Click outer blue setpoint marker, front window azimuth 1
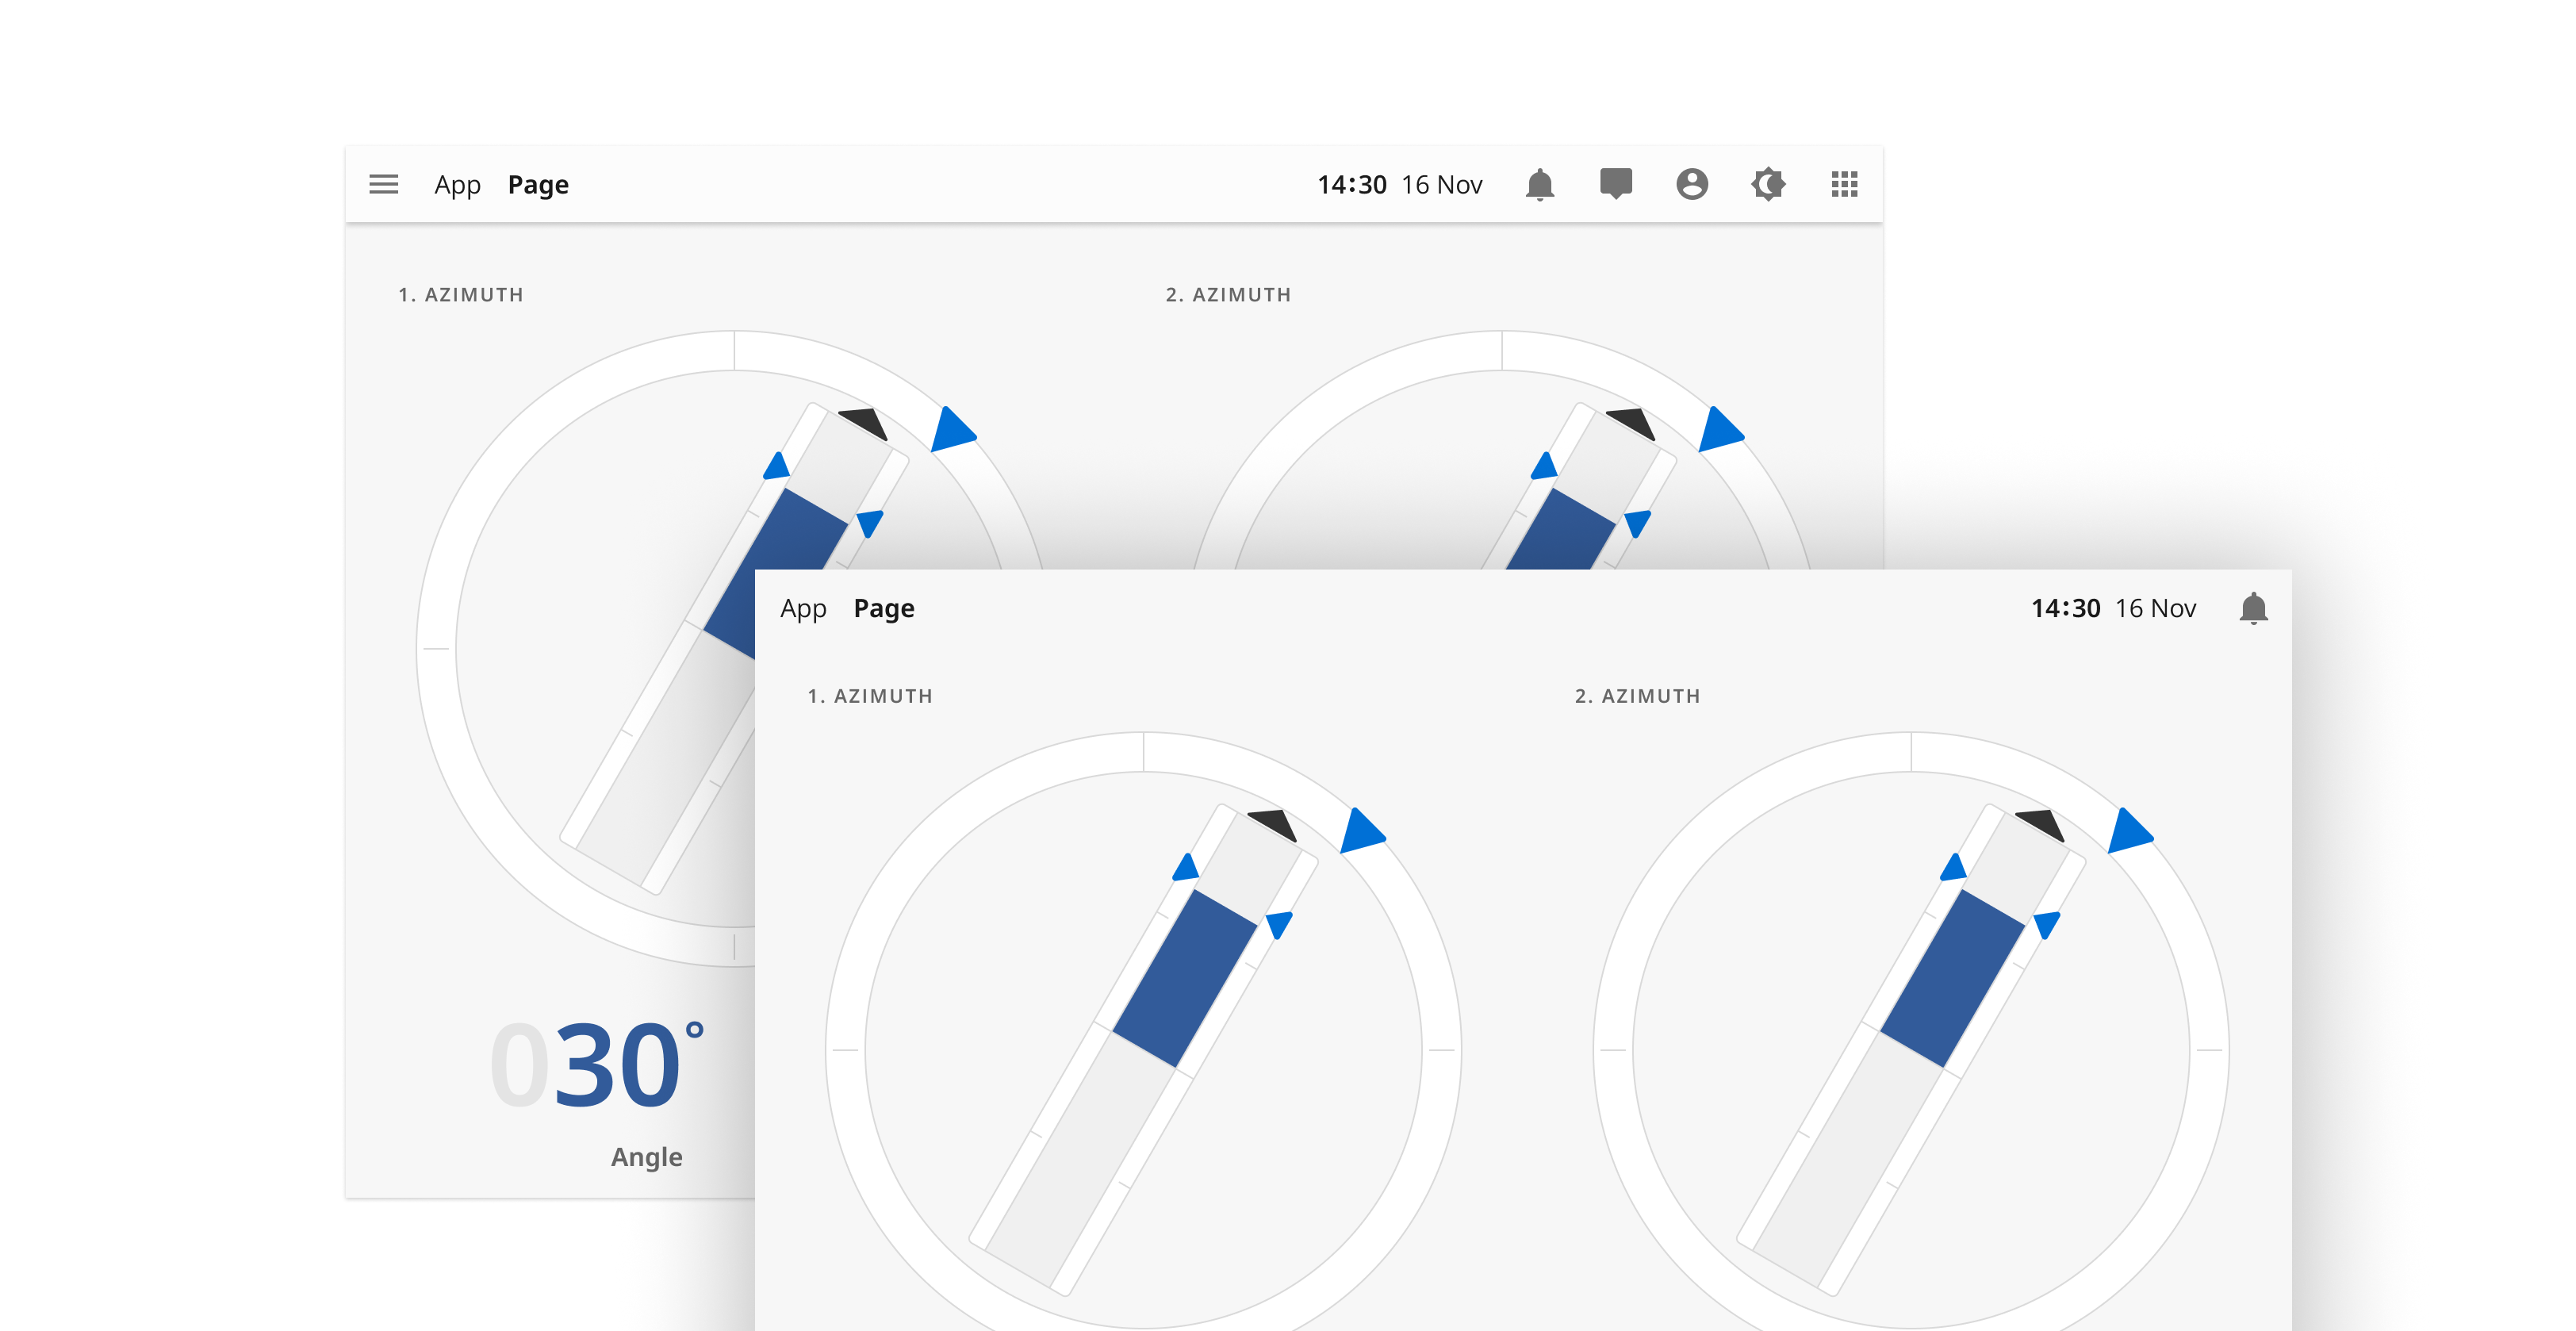The height and width of the screenshot is (1331, 2576). pyautogui.click(x=1360, y=832)
